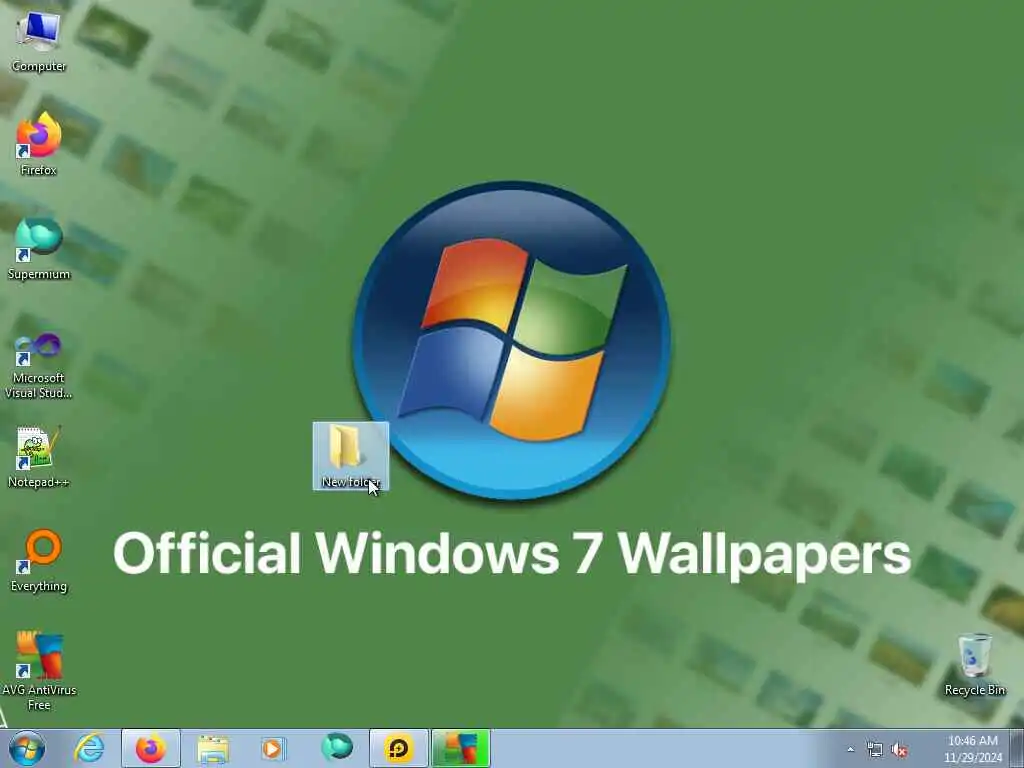This screenshot has height=768, width=1024.
Task: Select the Microsoft Visual Studio shortcut
Action: click(39, 366)
